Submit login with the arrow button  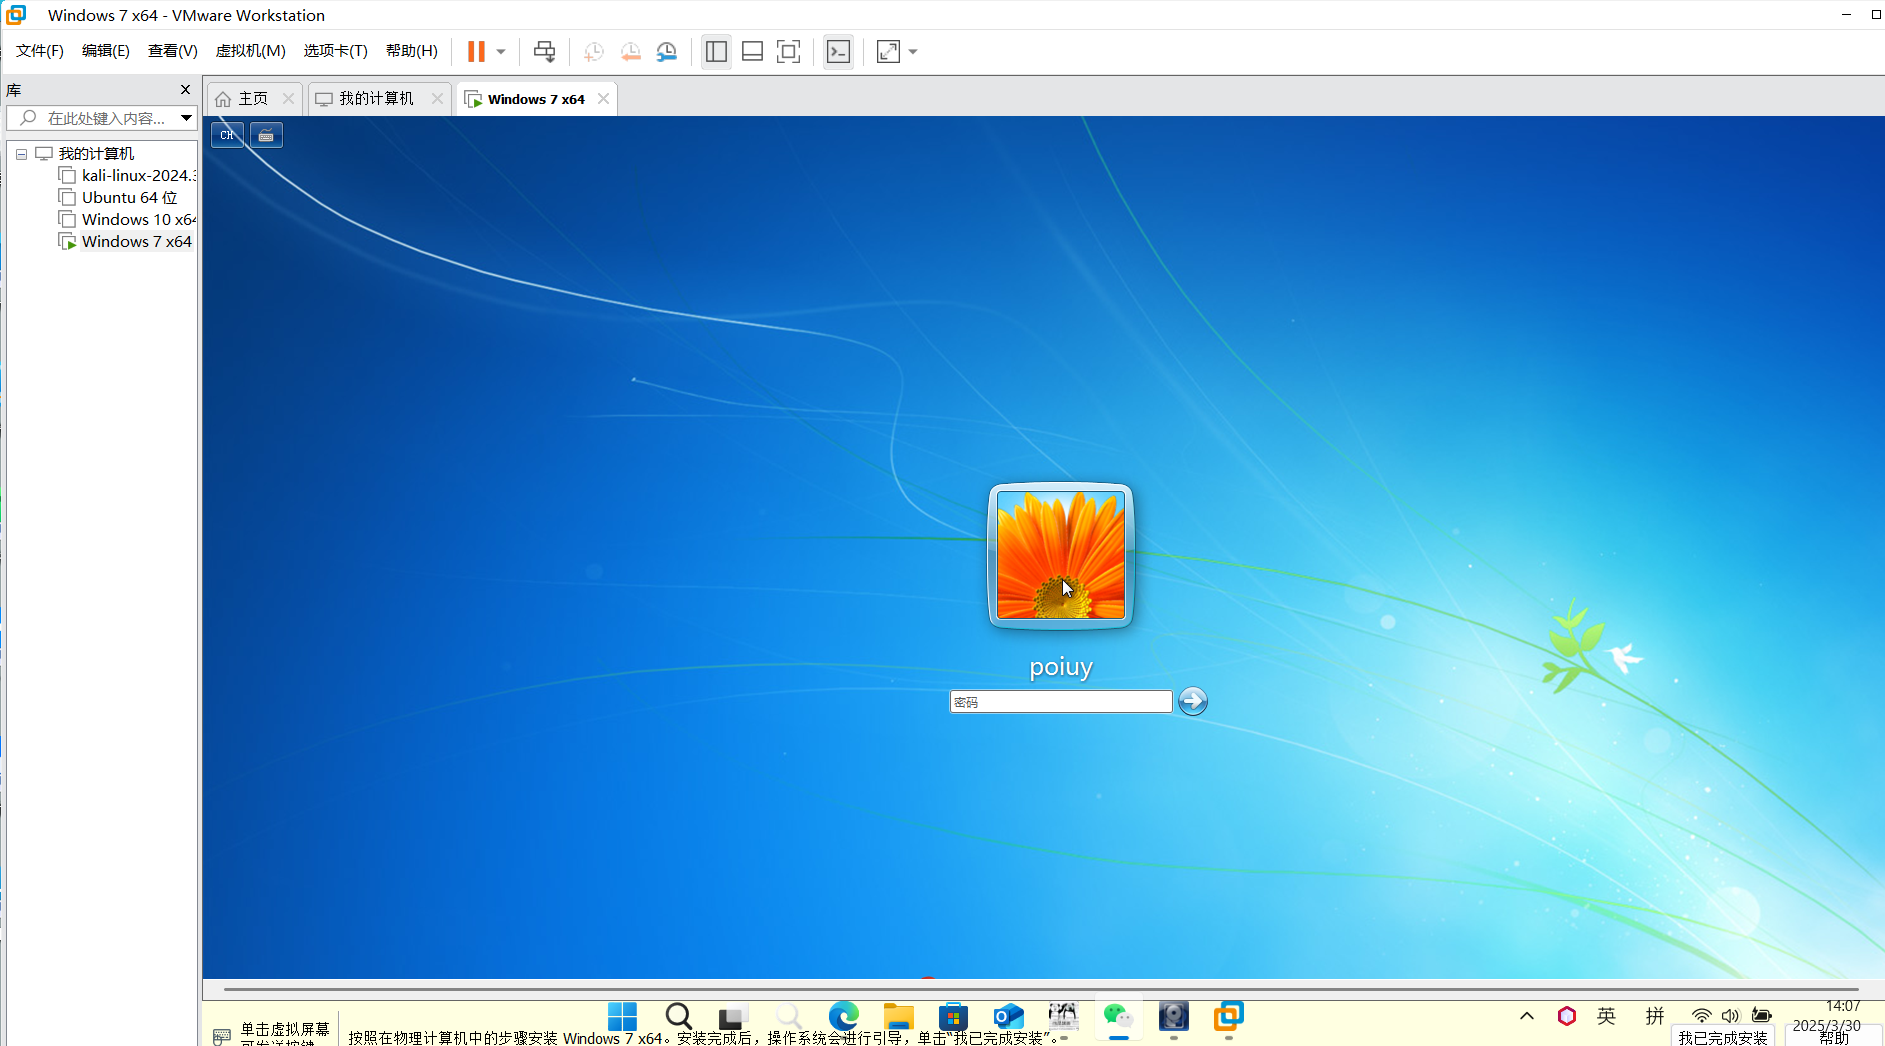click(x=1193, y=701)
